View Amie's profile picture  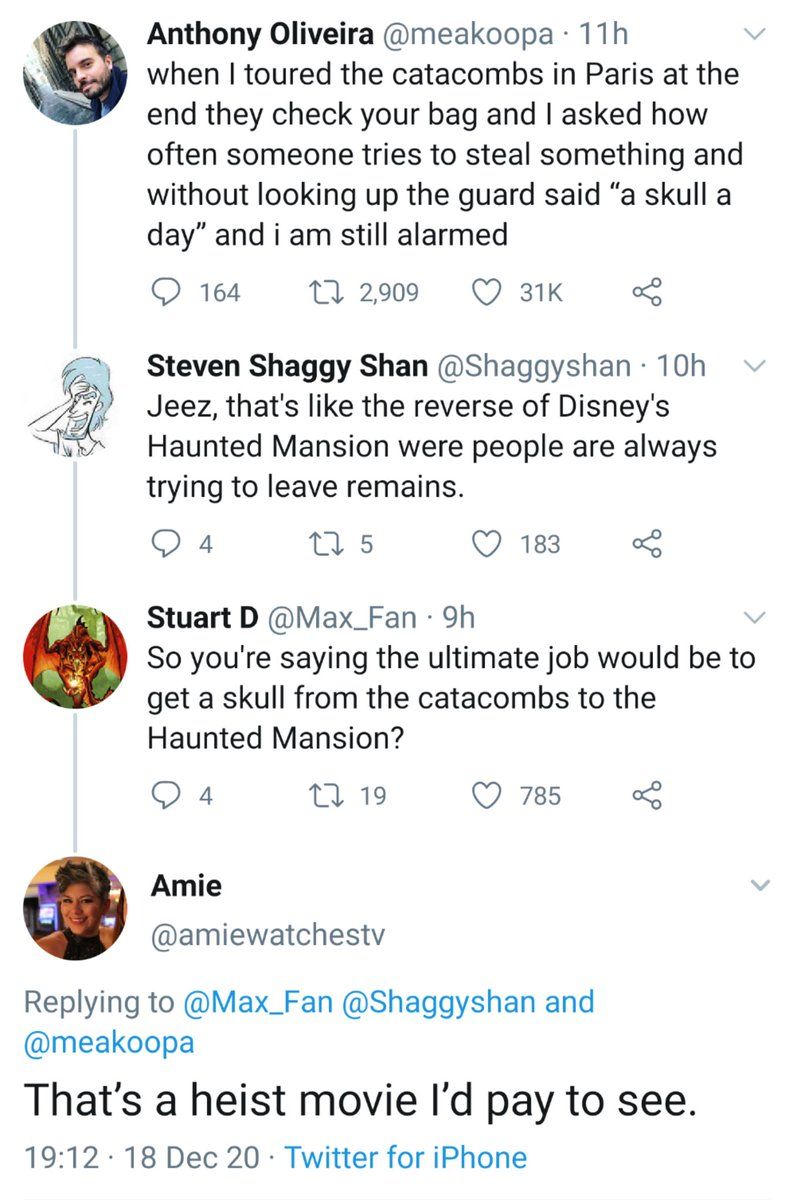click(x=75, y=908)
